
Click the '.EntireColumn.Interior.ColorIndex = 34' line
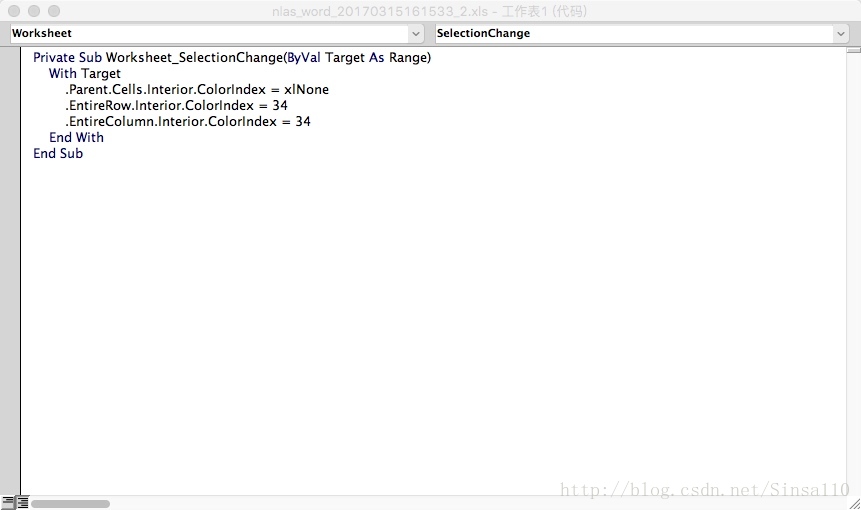(x=188, y=121)
